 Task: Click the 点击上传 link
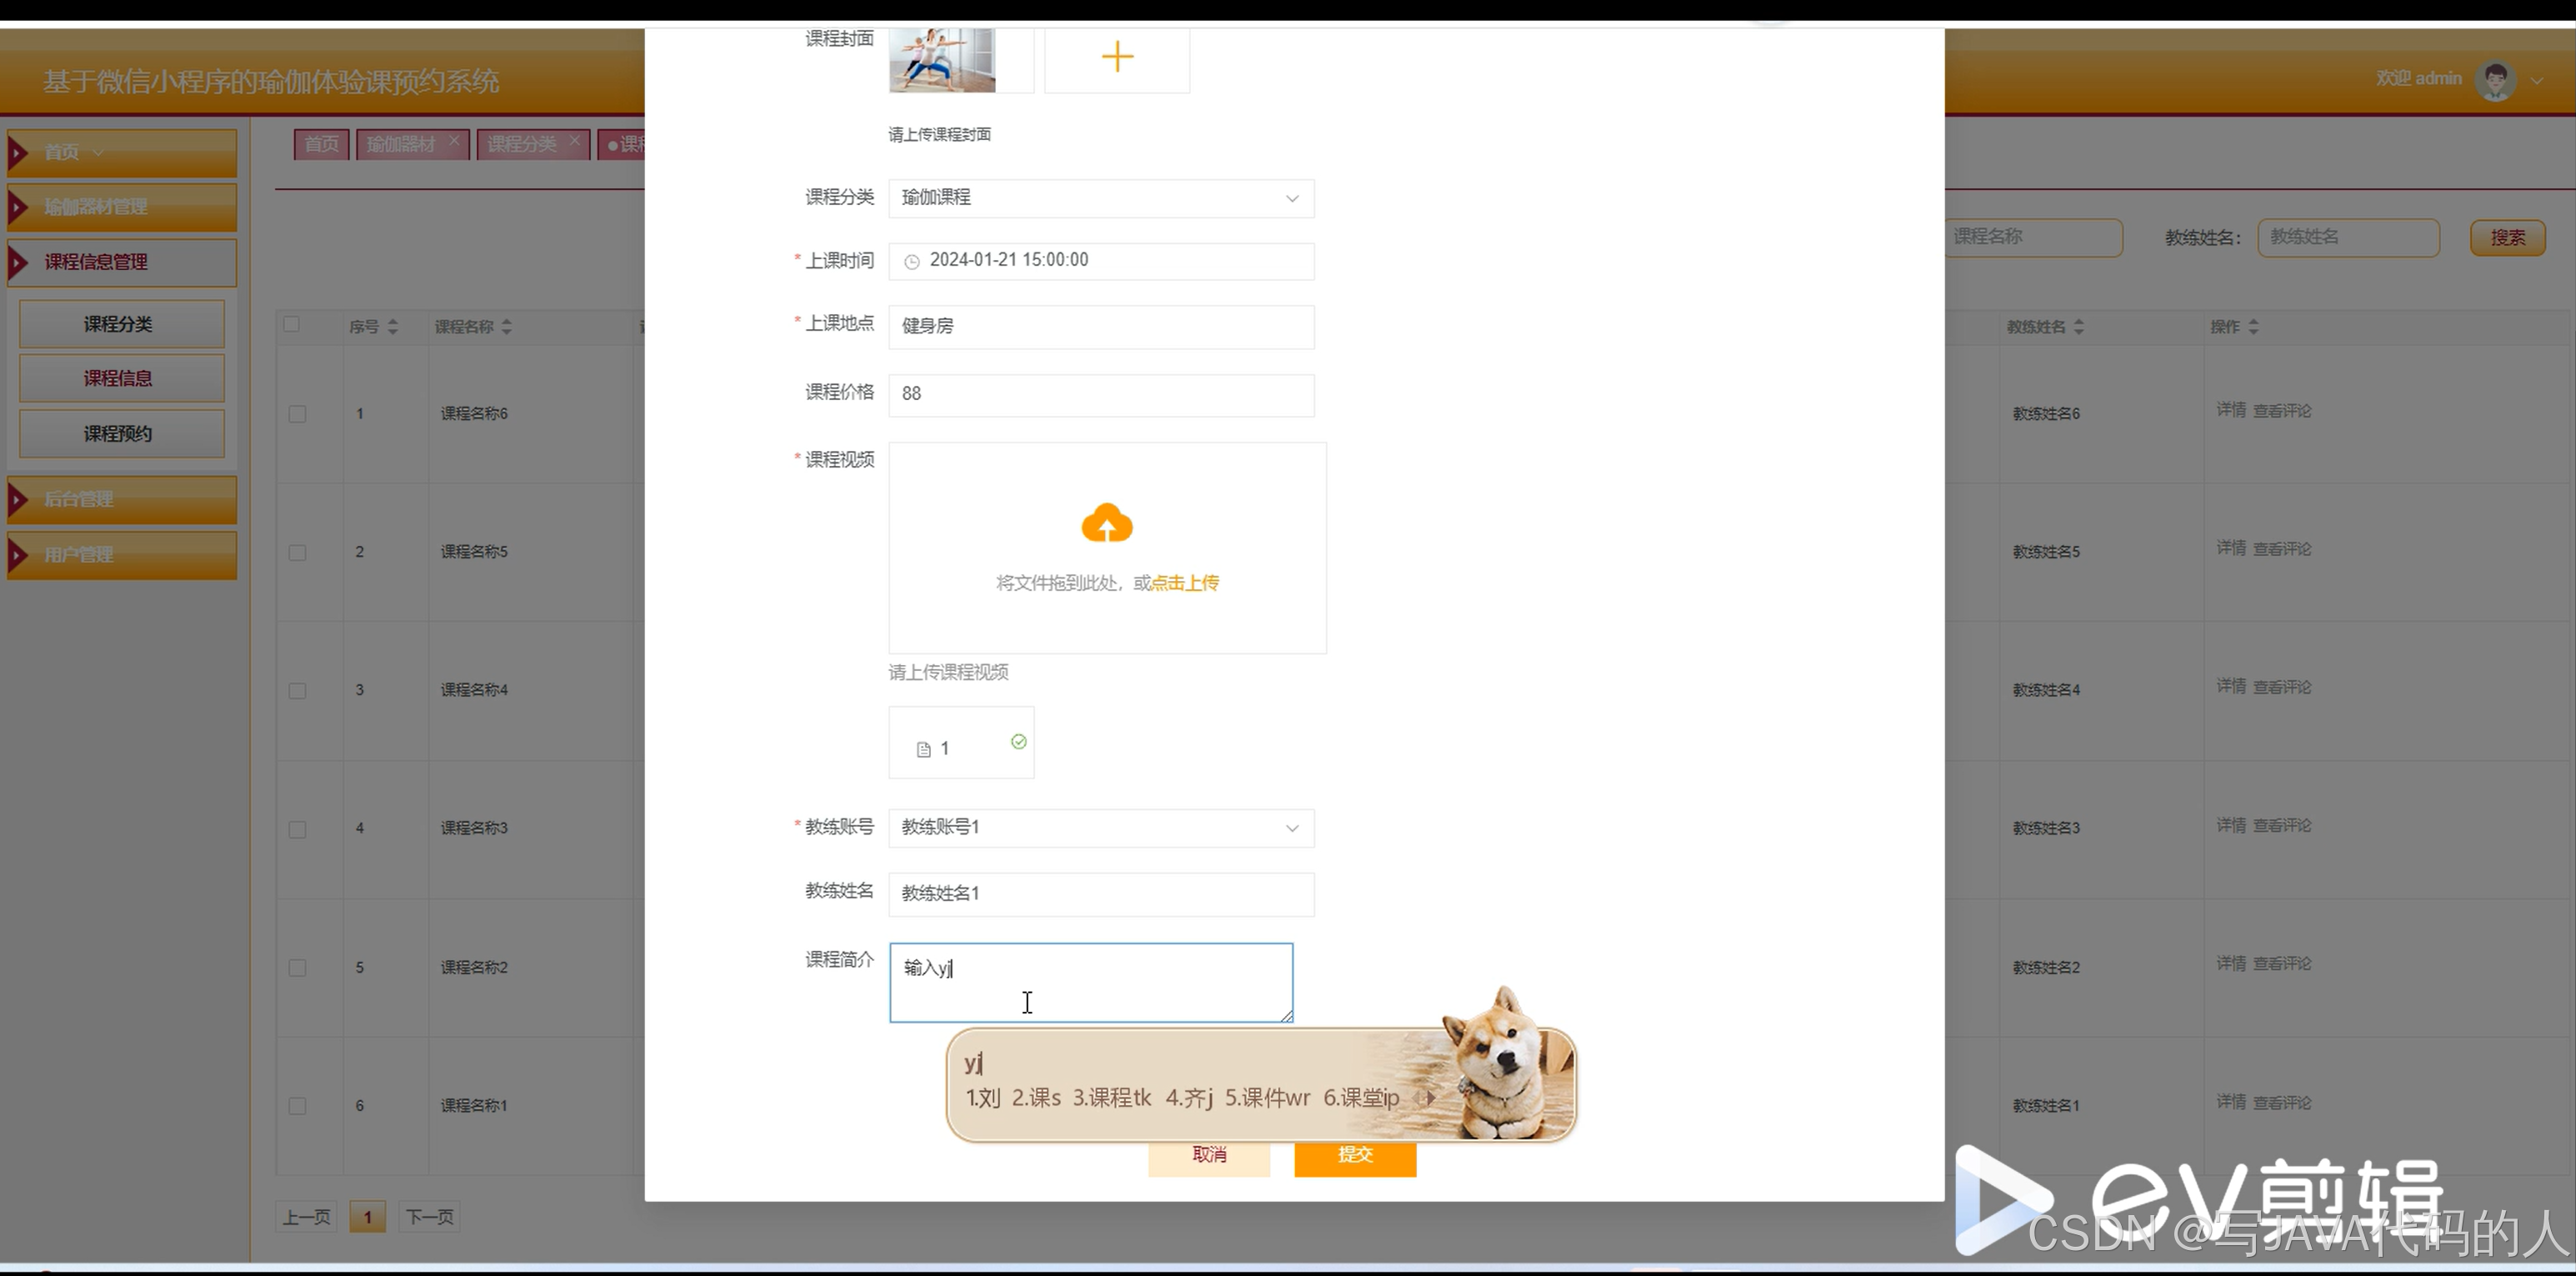[x=1185, y=583]
